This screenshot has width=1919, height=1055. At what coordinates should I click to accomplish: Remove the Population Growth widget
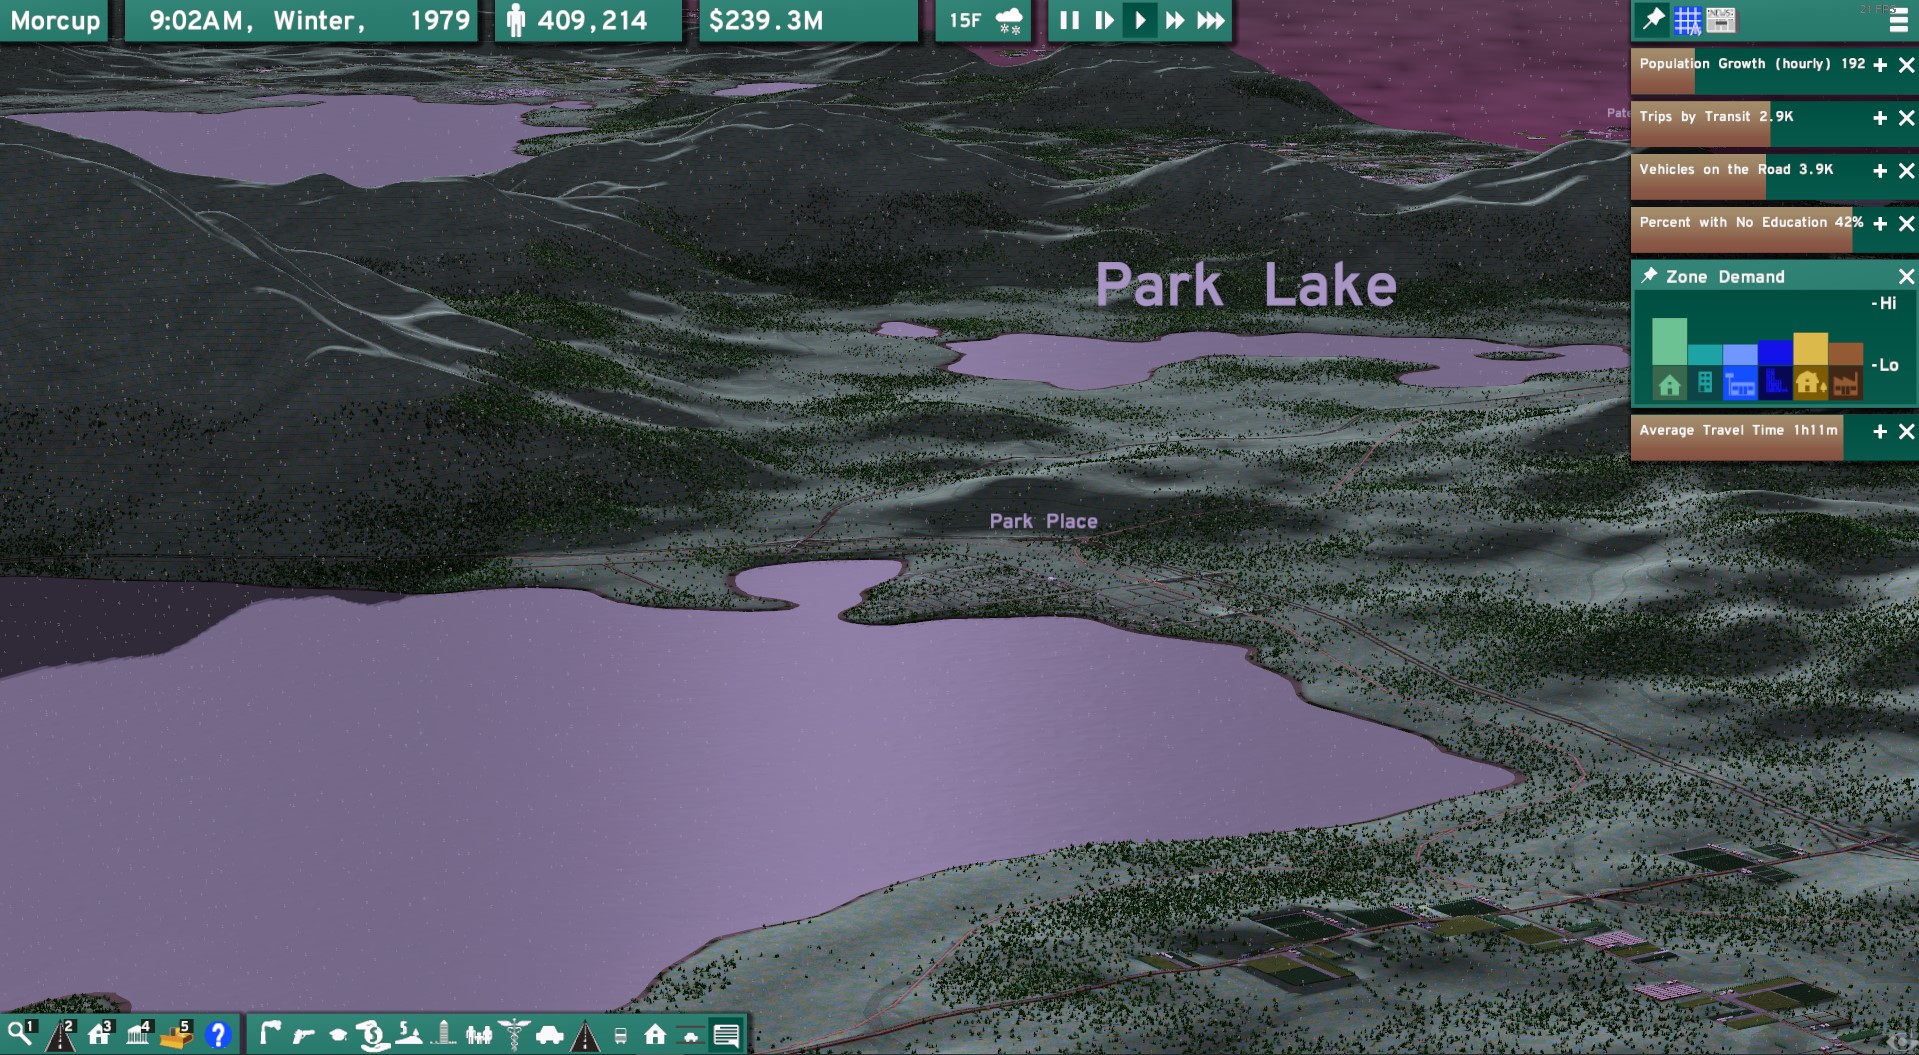pos(1906,65)
